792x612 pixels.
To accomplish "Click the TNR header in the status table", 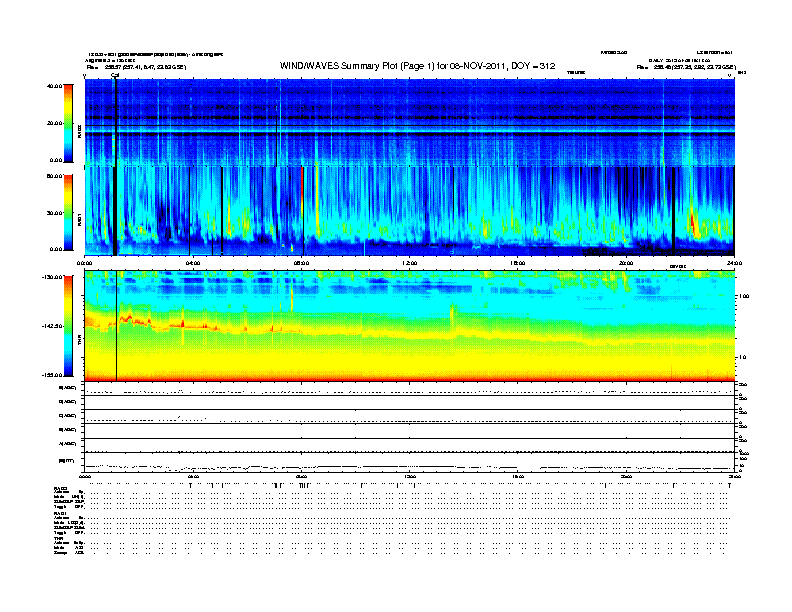I will [x=58, y=539].
